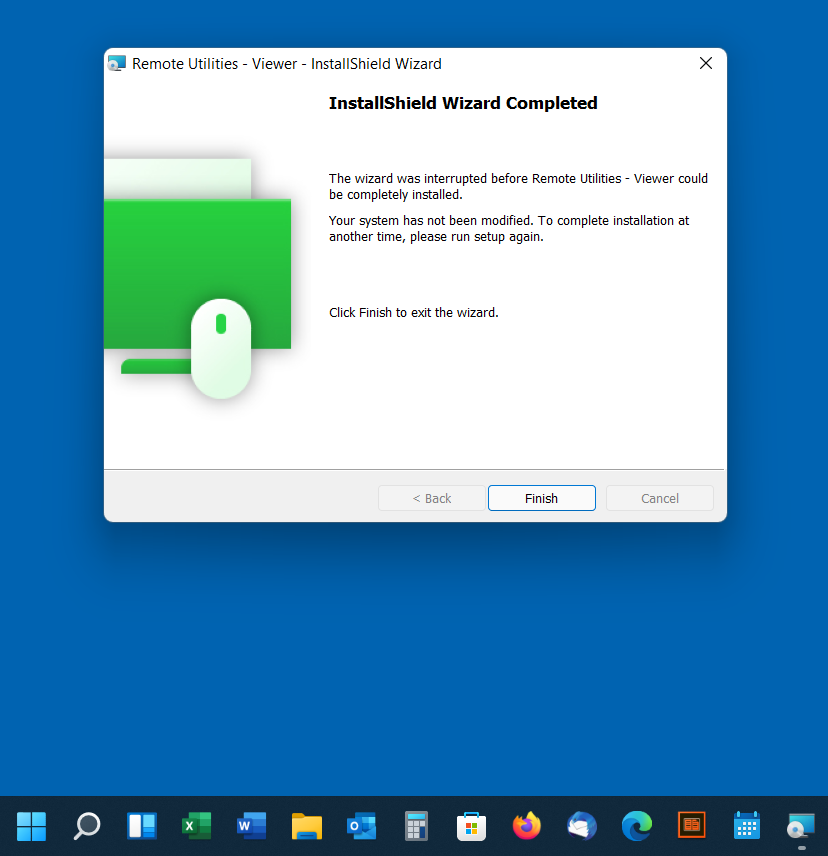Click the InstallShield Wizard Completed heading
Image resolution: width=828 pixels, height=856 pixels.
pyautogui.click(x=463, y=103)
